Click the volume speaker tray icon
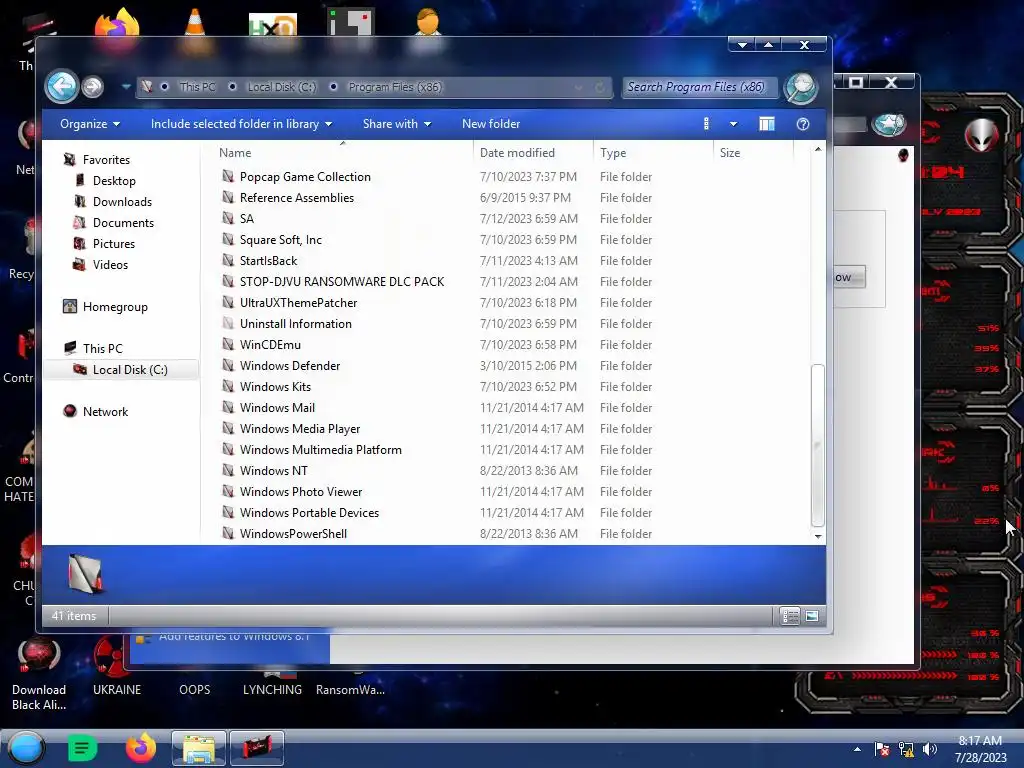The height and width of the screenshot is (768, 1024). (x=929, y=749)
